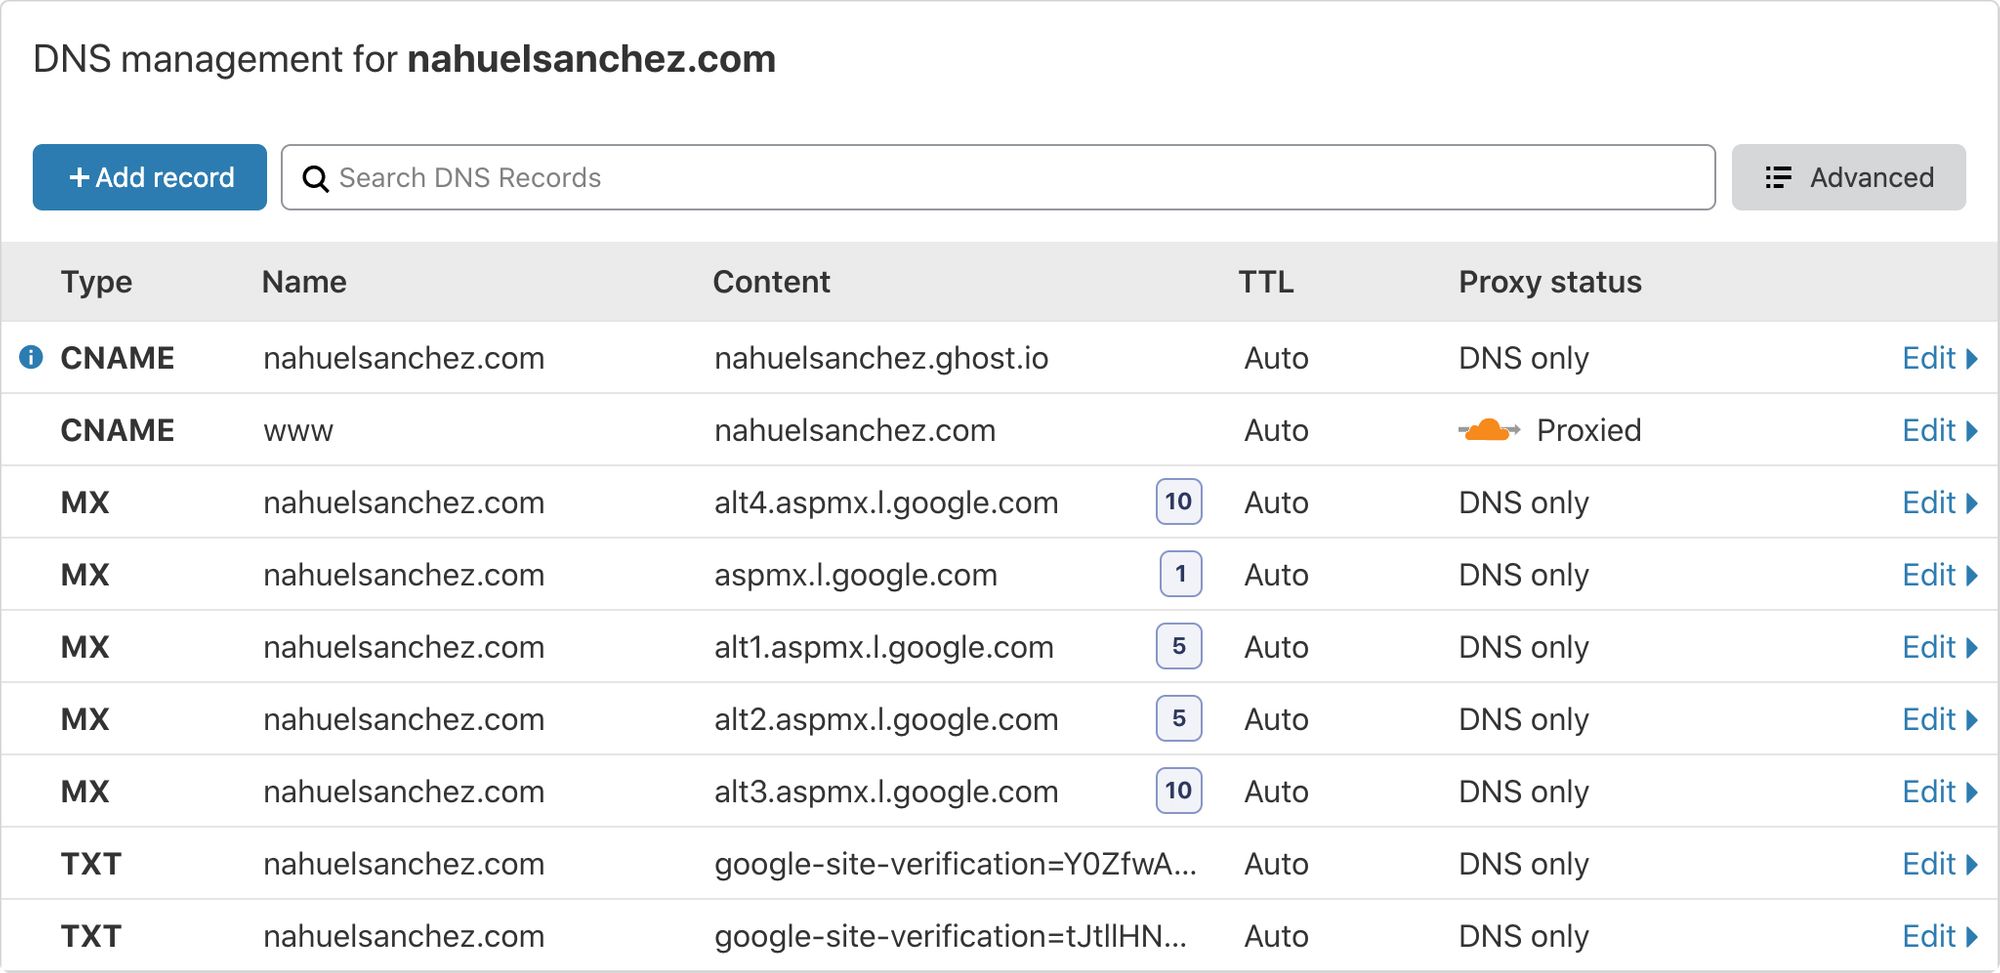Edit the nahuelsanchez.ghost.io CNAME record
Viewport: 2000px width, 973px height.
1938,358
